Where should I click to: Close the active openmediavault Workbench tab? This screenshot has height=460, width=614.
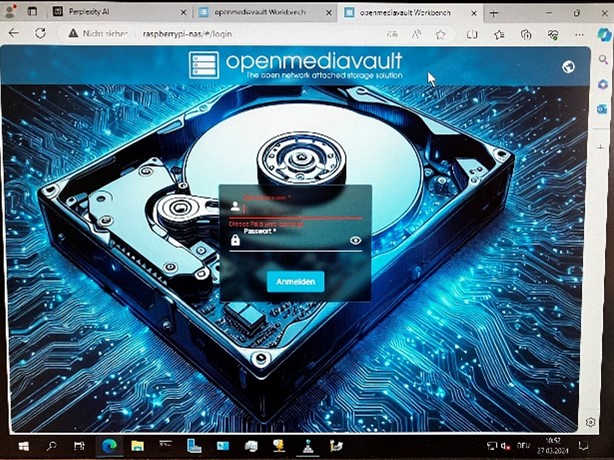point(473,13)
